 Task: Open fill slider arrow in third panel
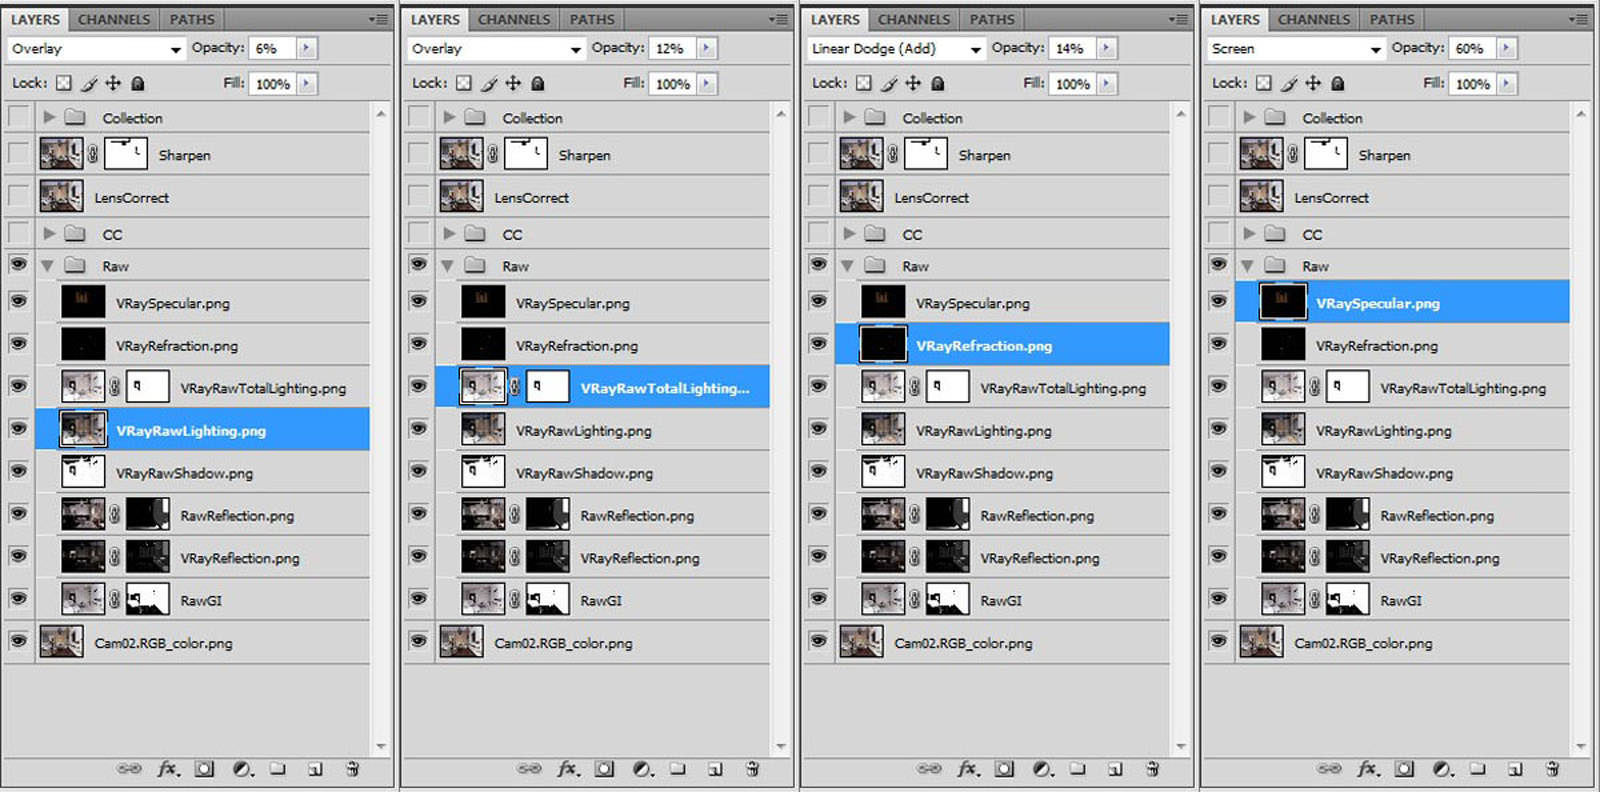coord(1106,84)
